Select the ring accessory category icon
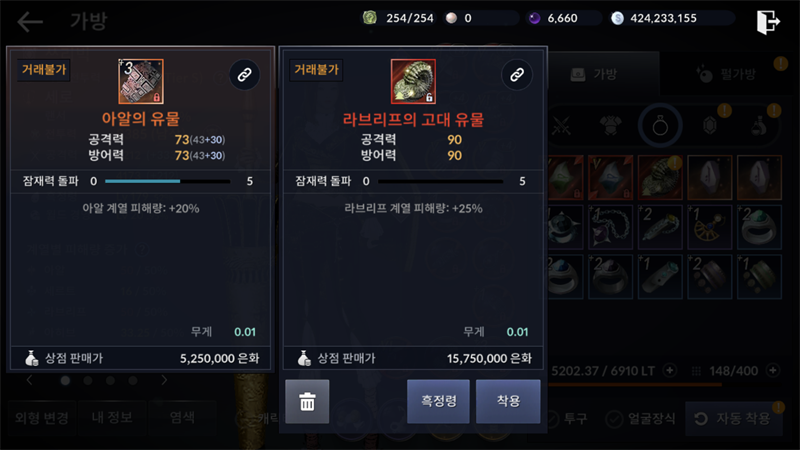This screenshot has height=450, width=800. tap(660, 125)
